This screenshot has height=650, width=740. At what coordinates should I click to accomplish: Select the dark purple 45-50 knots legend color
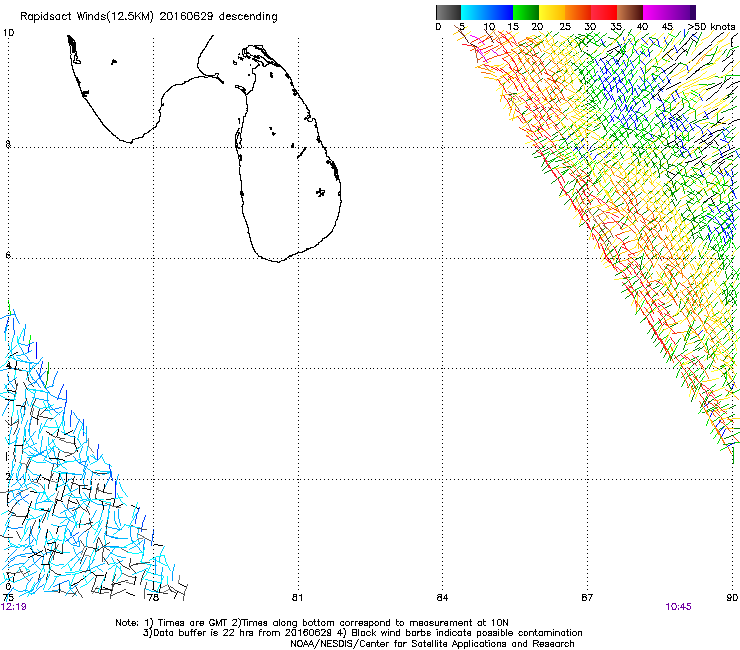pyautogui.click(x=682, y=12)
